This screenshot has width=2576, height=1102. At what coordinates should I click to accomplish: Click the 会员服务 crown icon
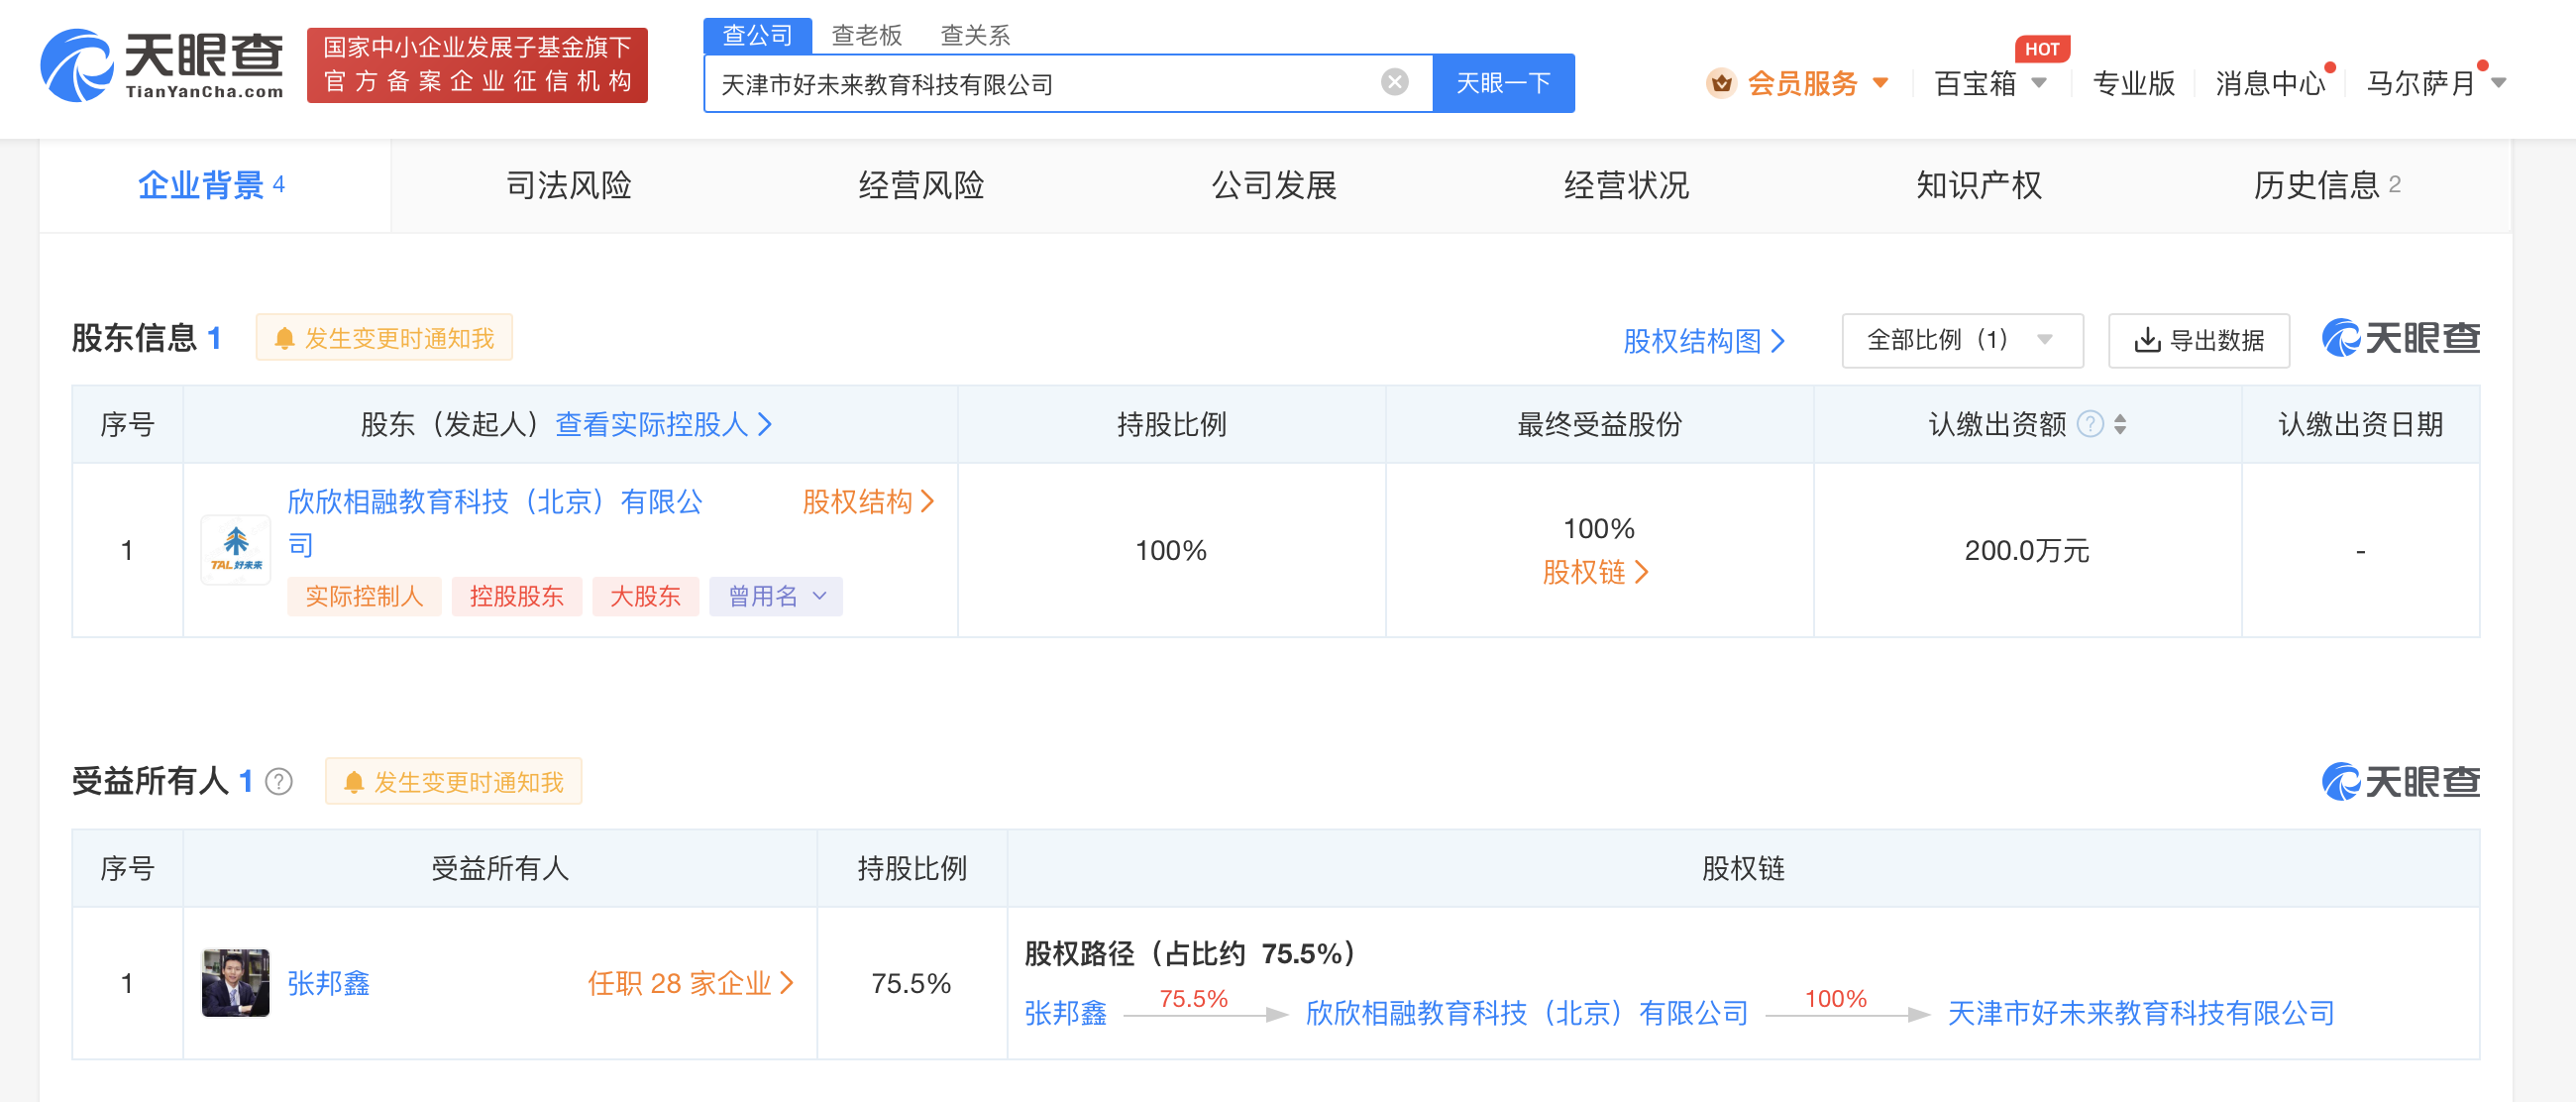click(x=1721, y=83)
